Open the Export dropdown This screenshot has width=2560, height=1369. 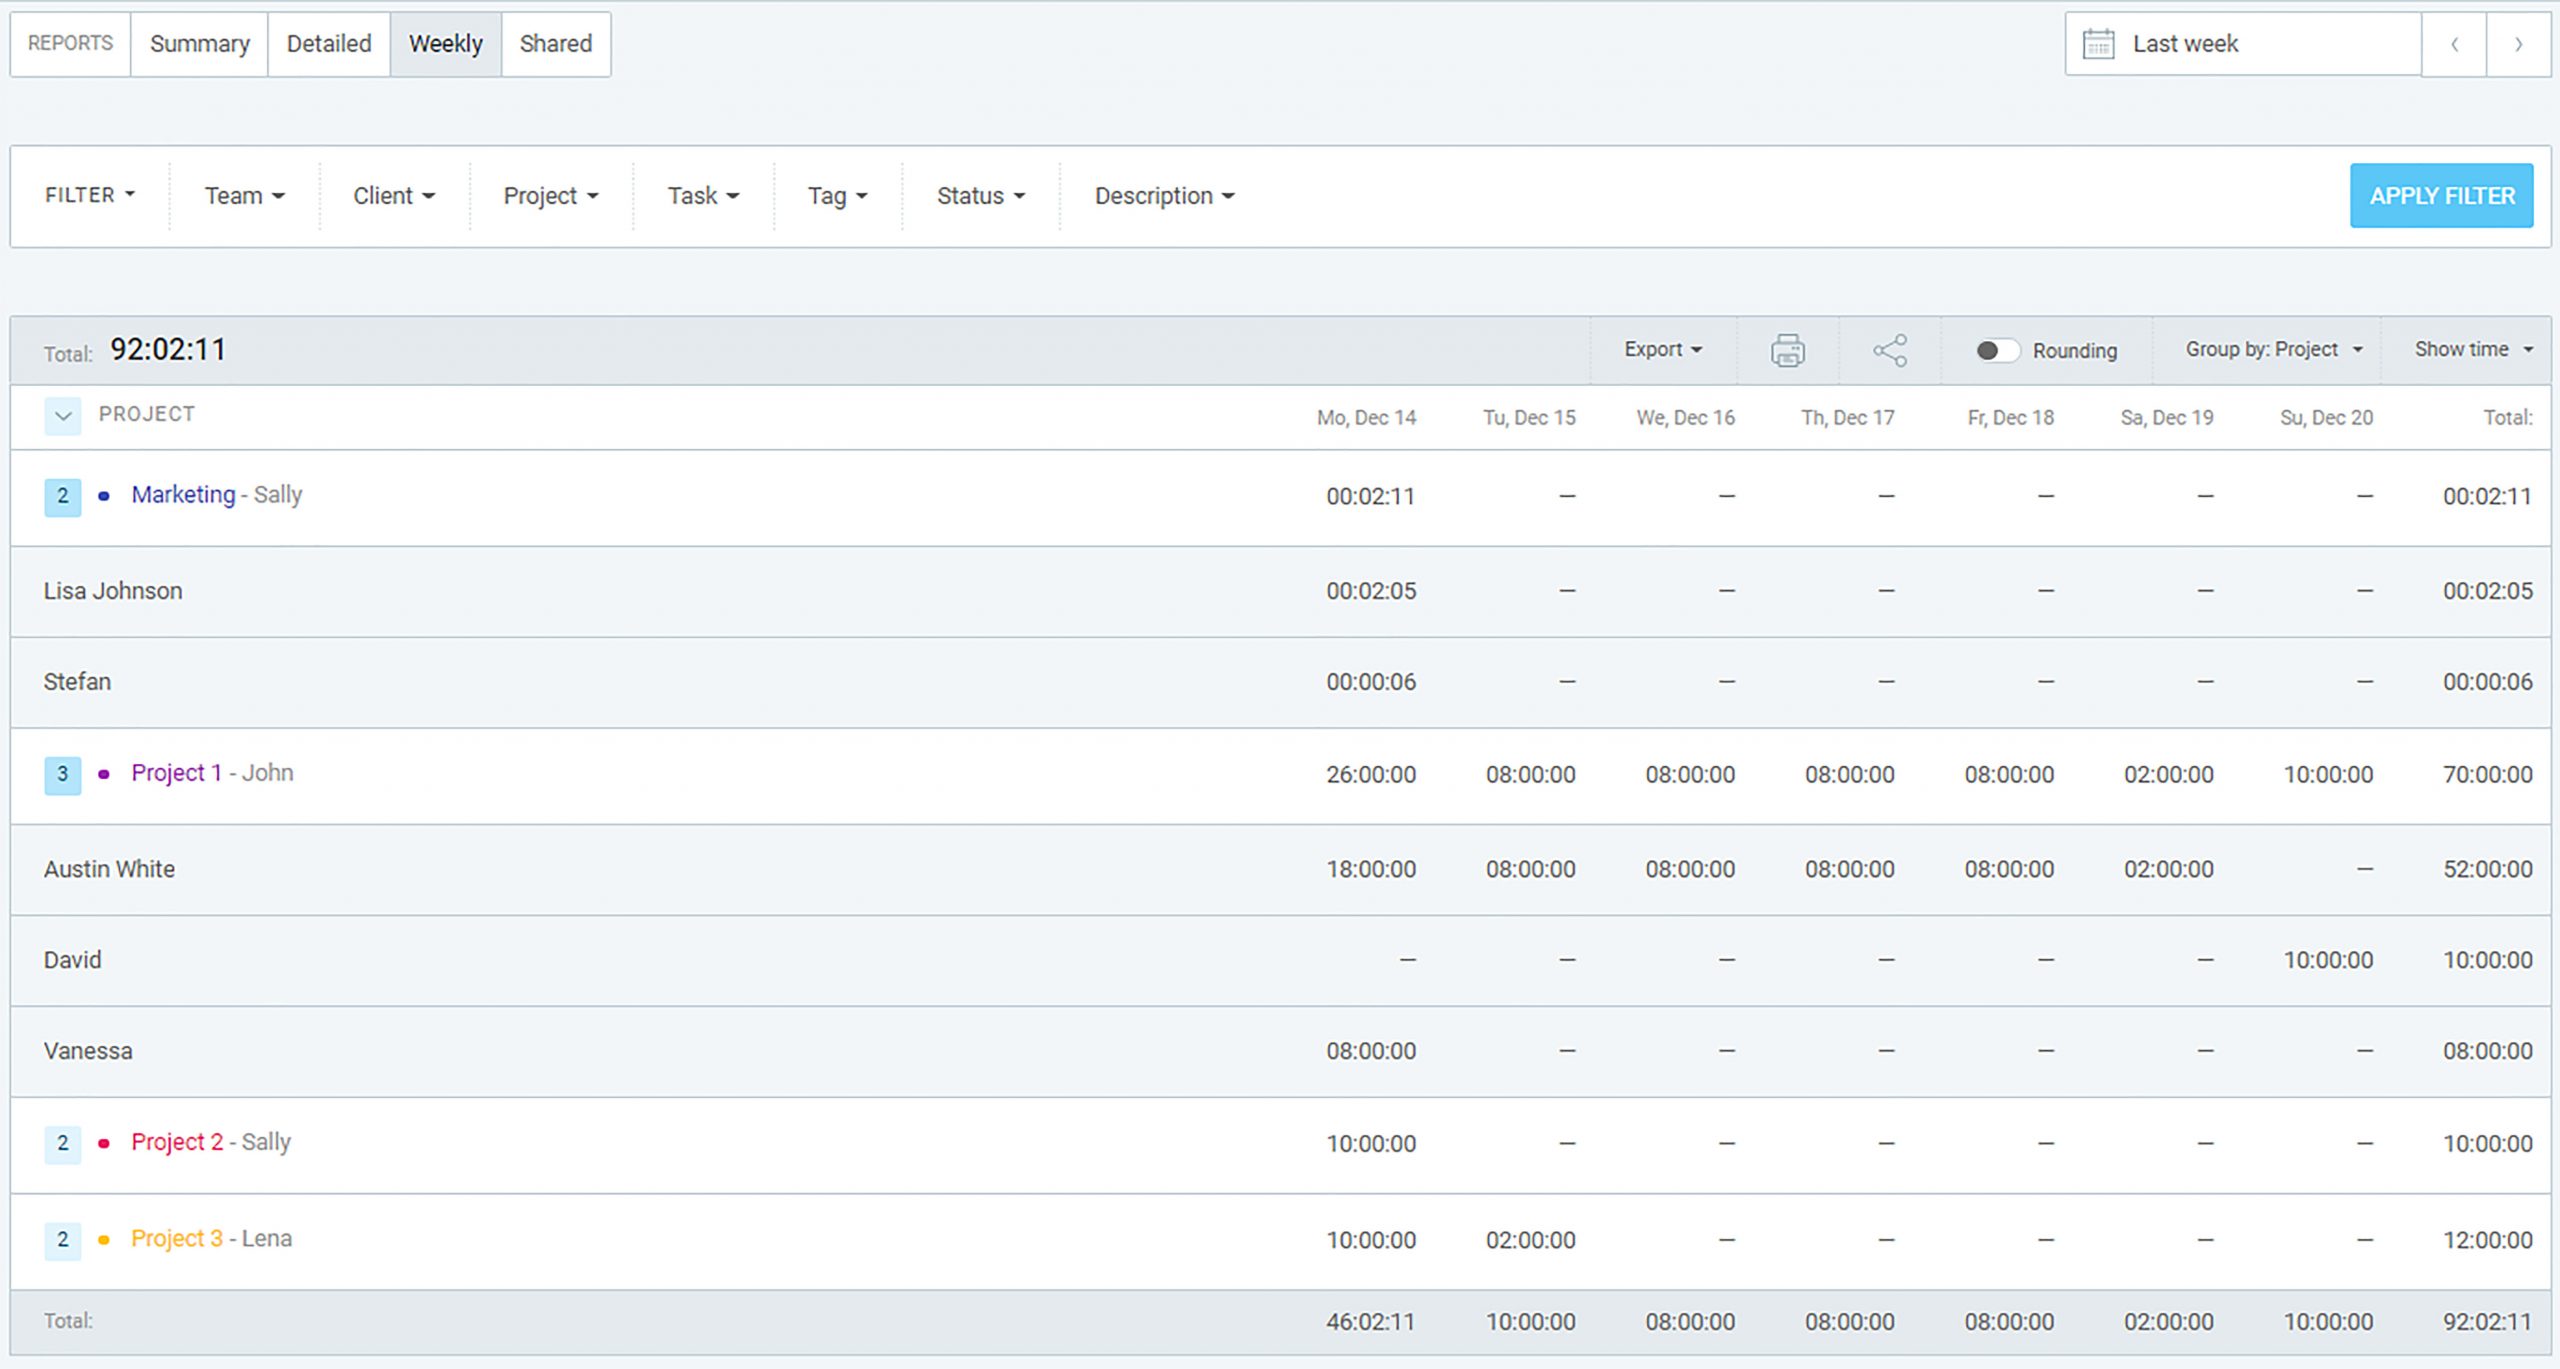1662,349
